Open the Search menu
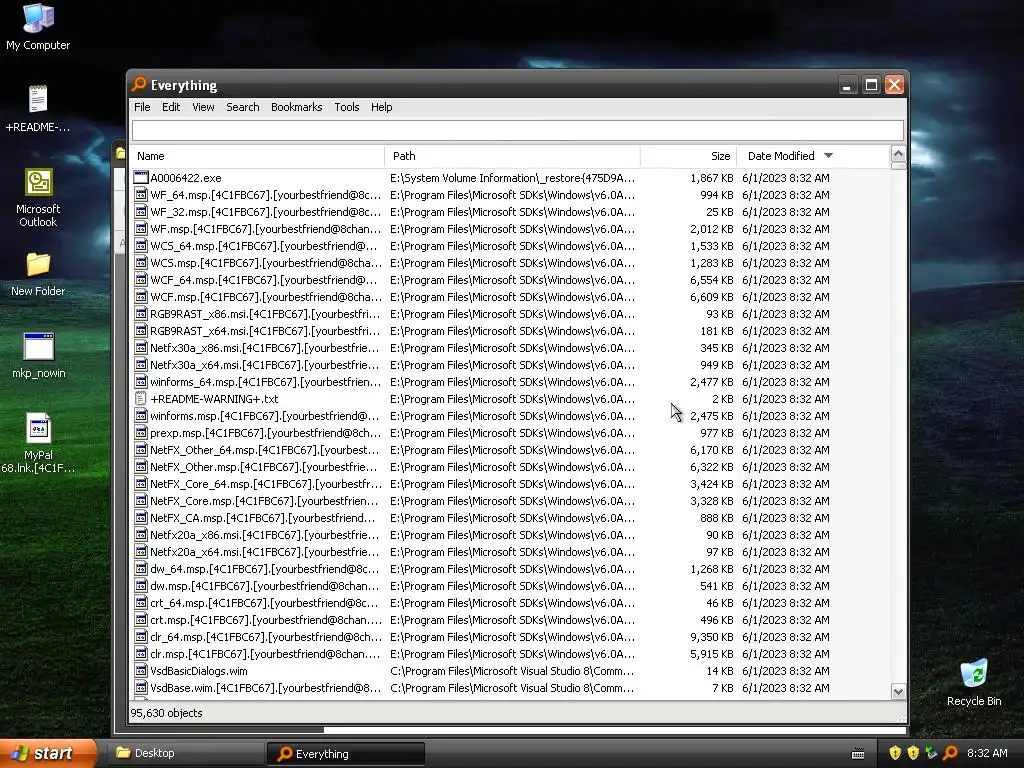The width and height of the screenshot is (1024, 768). pyautogui.click(x=242, y=107)
